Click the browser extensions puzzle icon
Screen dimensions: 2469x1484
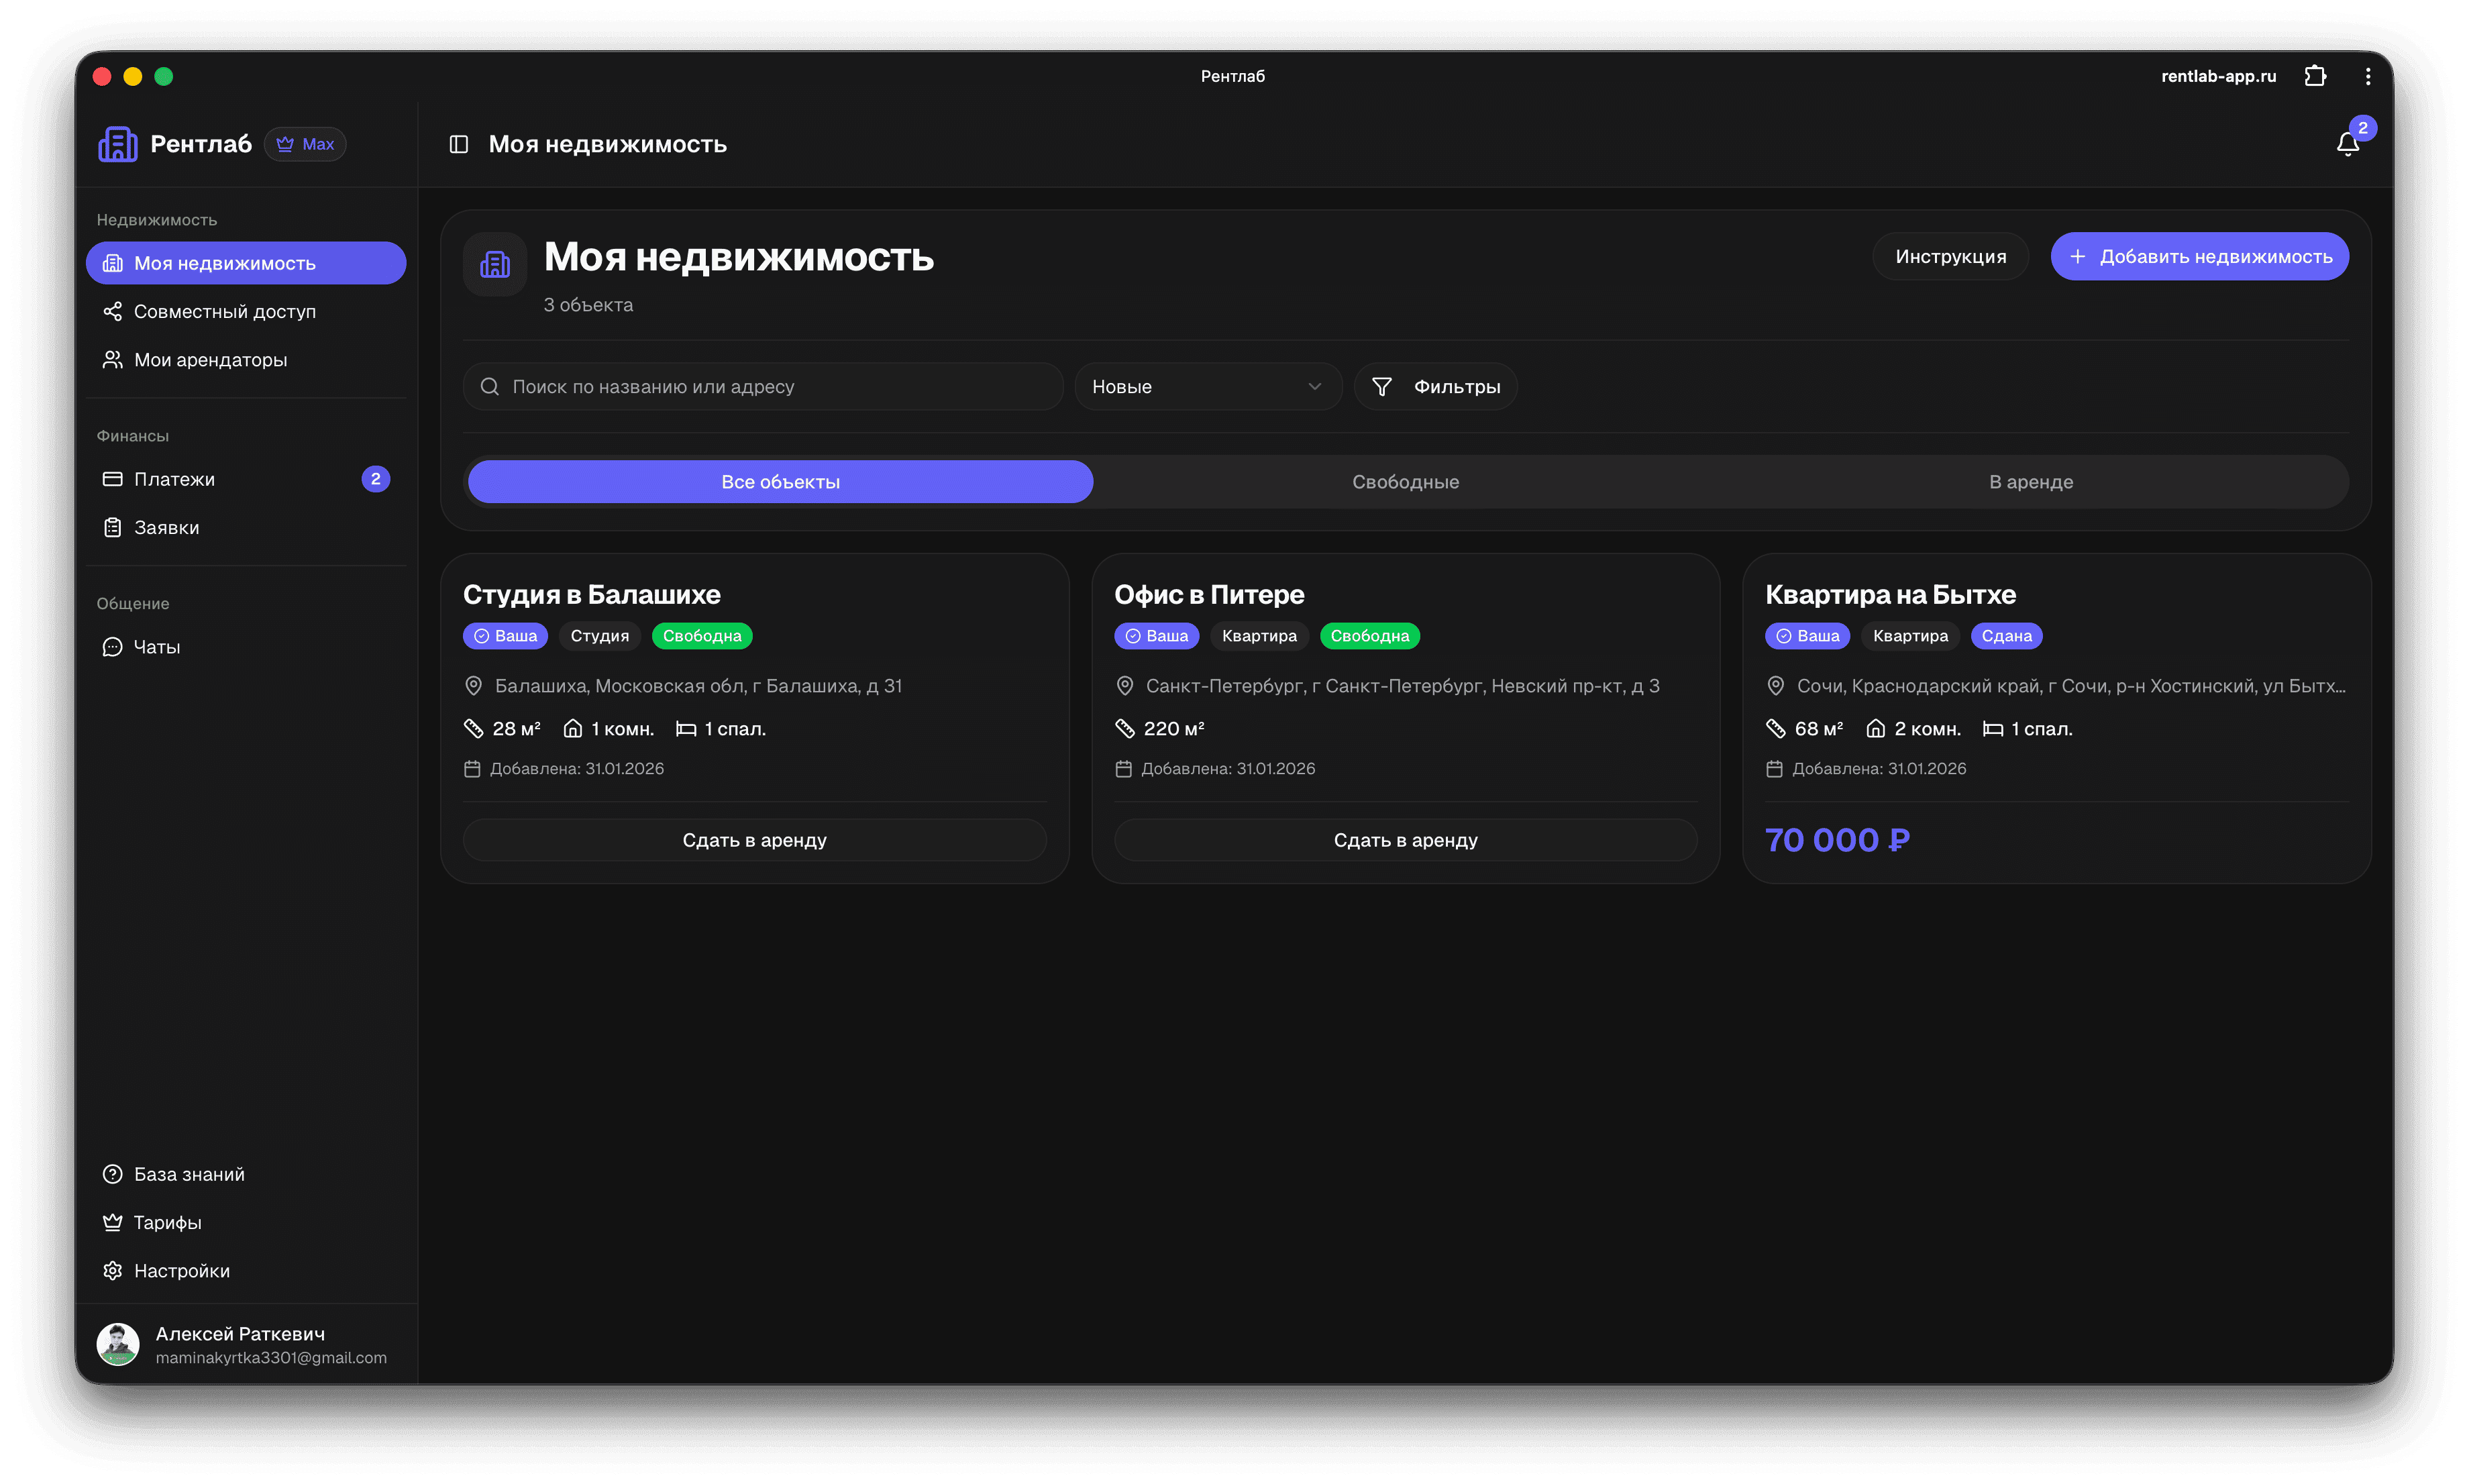(2314, 76)
